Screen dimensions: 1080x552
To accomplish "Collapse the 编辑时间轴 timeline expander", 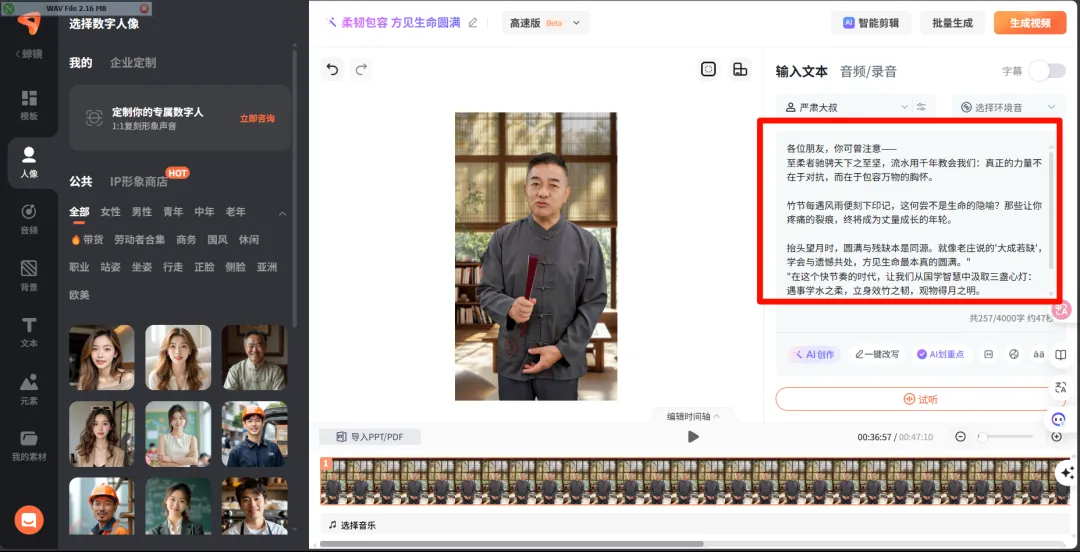I will click(x=693, y=416).
